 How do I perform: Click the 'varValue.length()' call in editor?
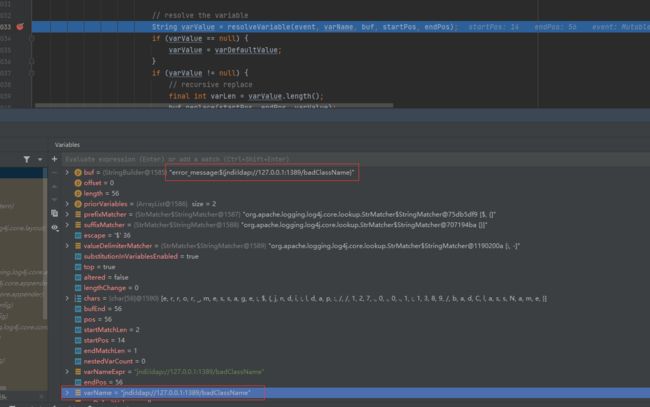[284, 96]
